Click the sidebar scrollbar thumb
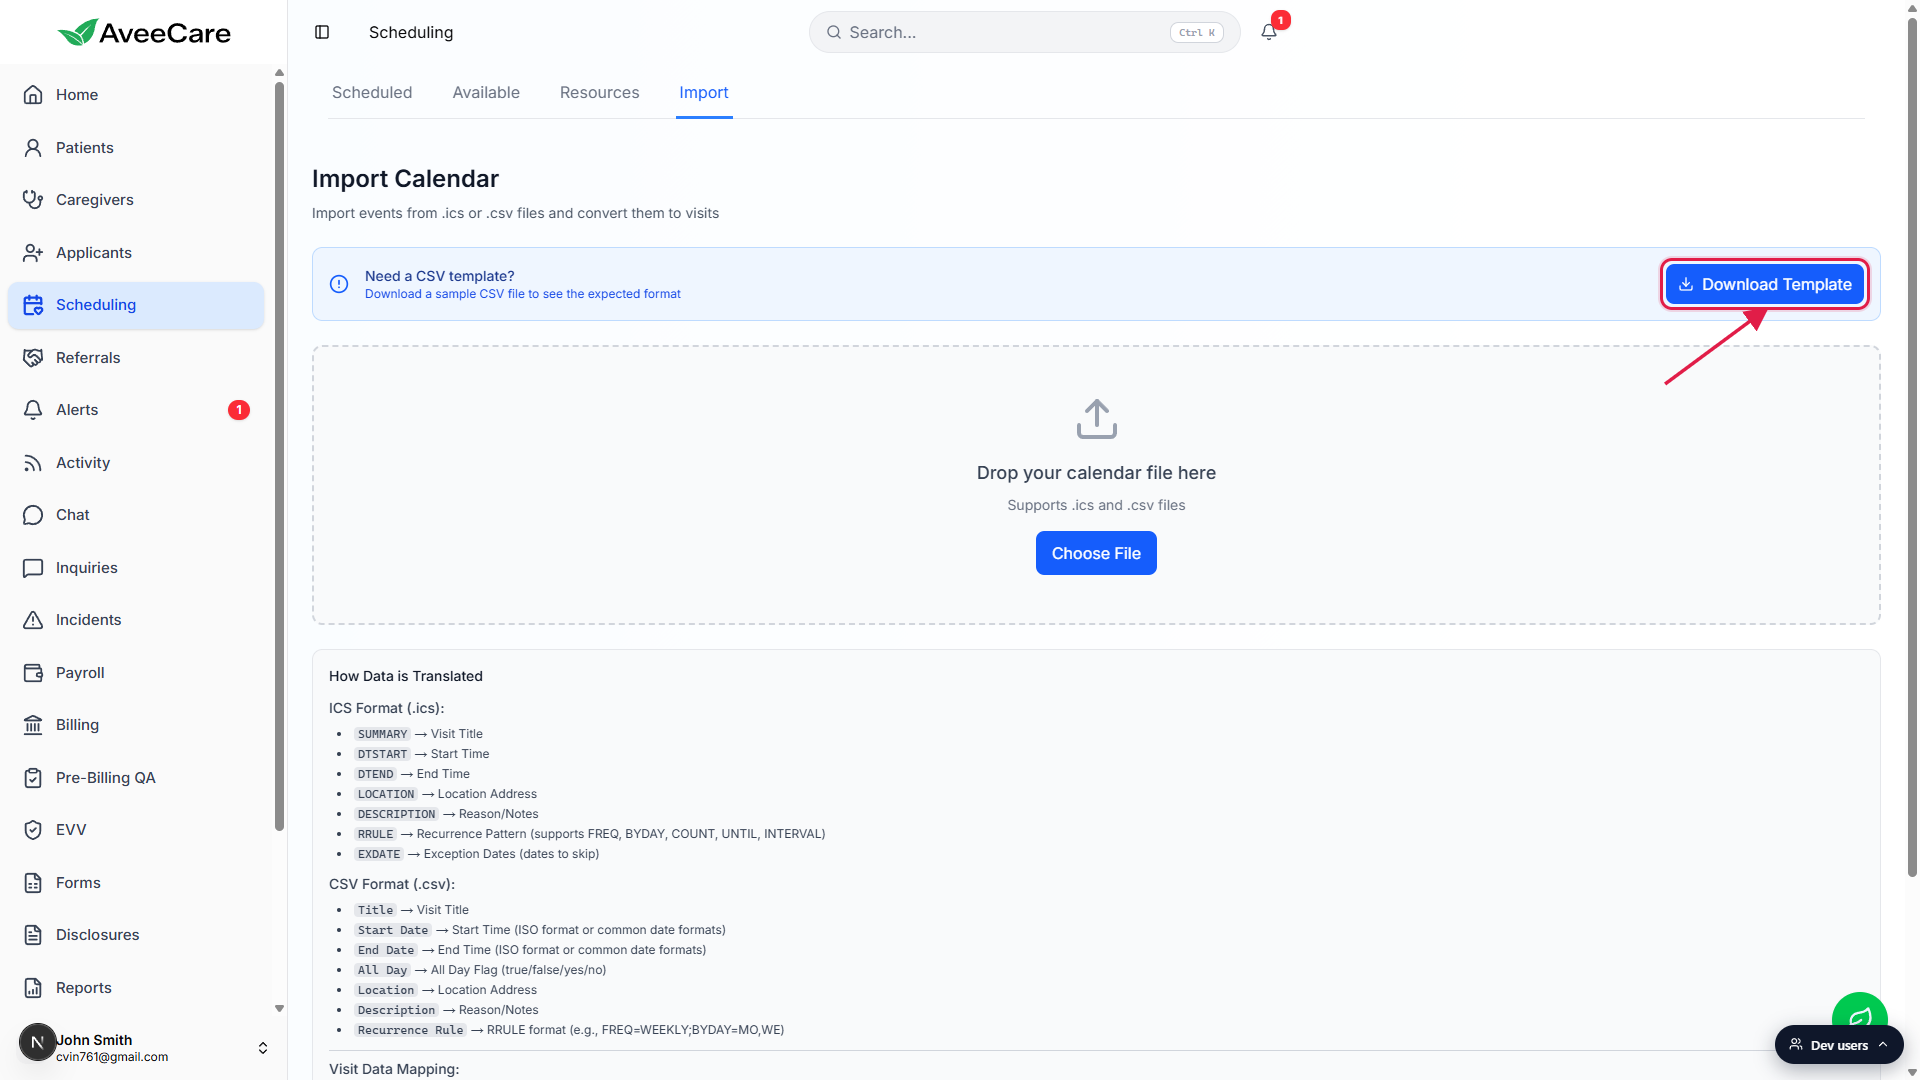Viewport: 1920px width, 1080px height. click(x=280, y=455)
